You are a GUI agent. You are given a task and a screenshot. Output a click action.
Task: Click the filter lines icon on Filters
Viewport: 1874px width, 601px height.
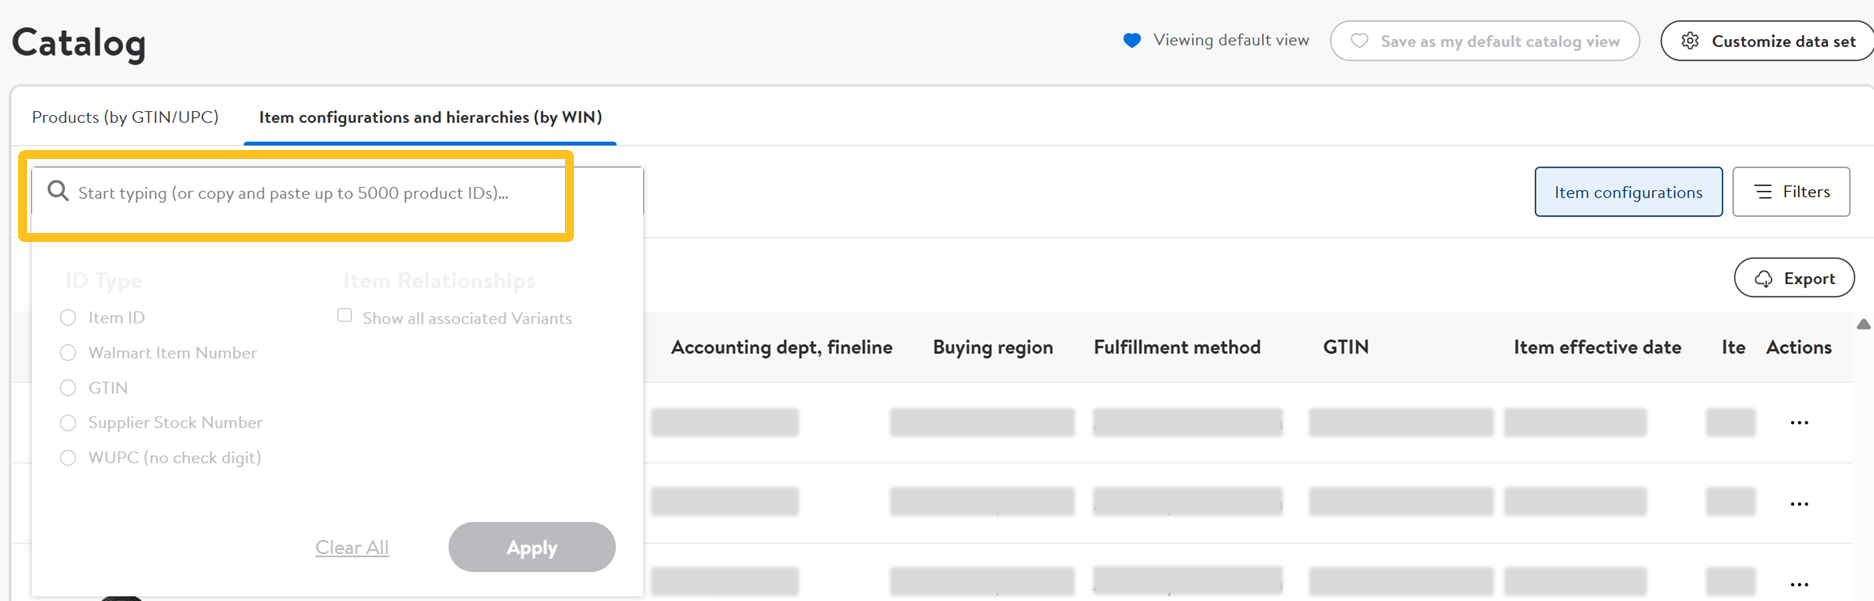tap(1763, 192)
